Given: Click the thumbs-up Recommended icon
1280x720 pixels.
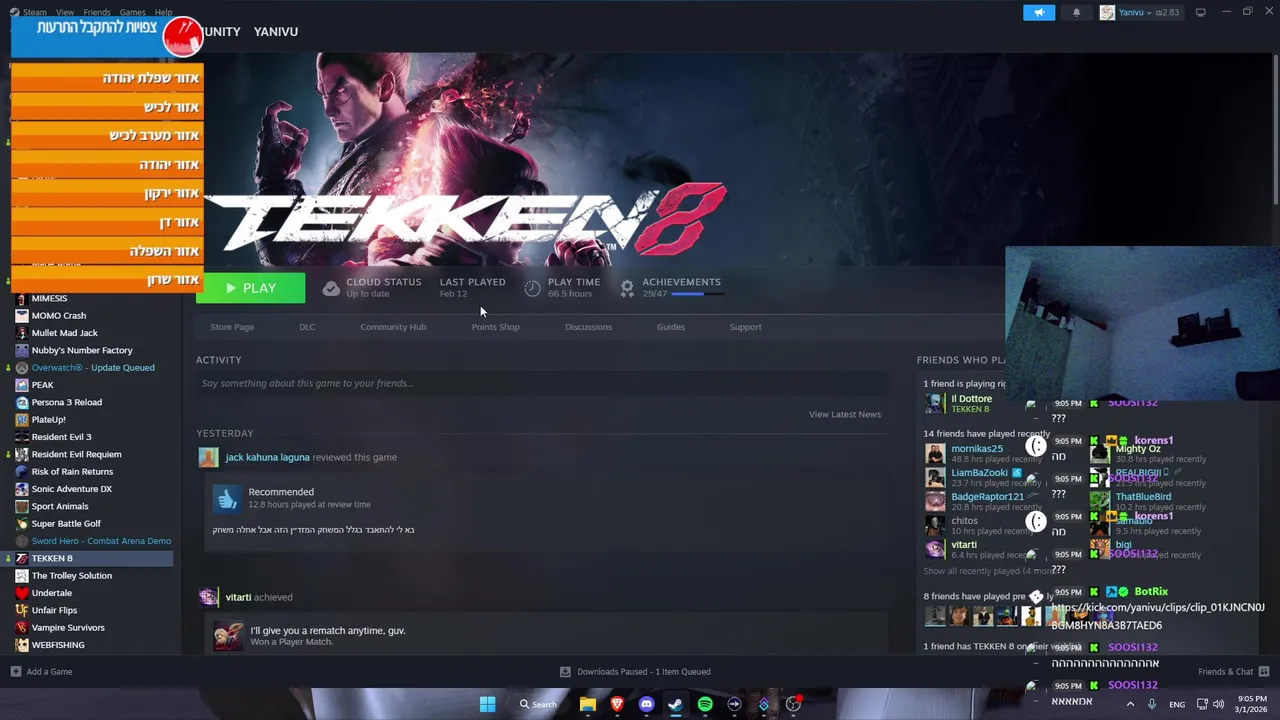Looking at the screenshot, I should coord(228,498).
